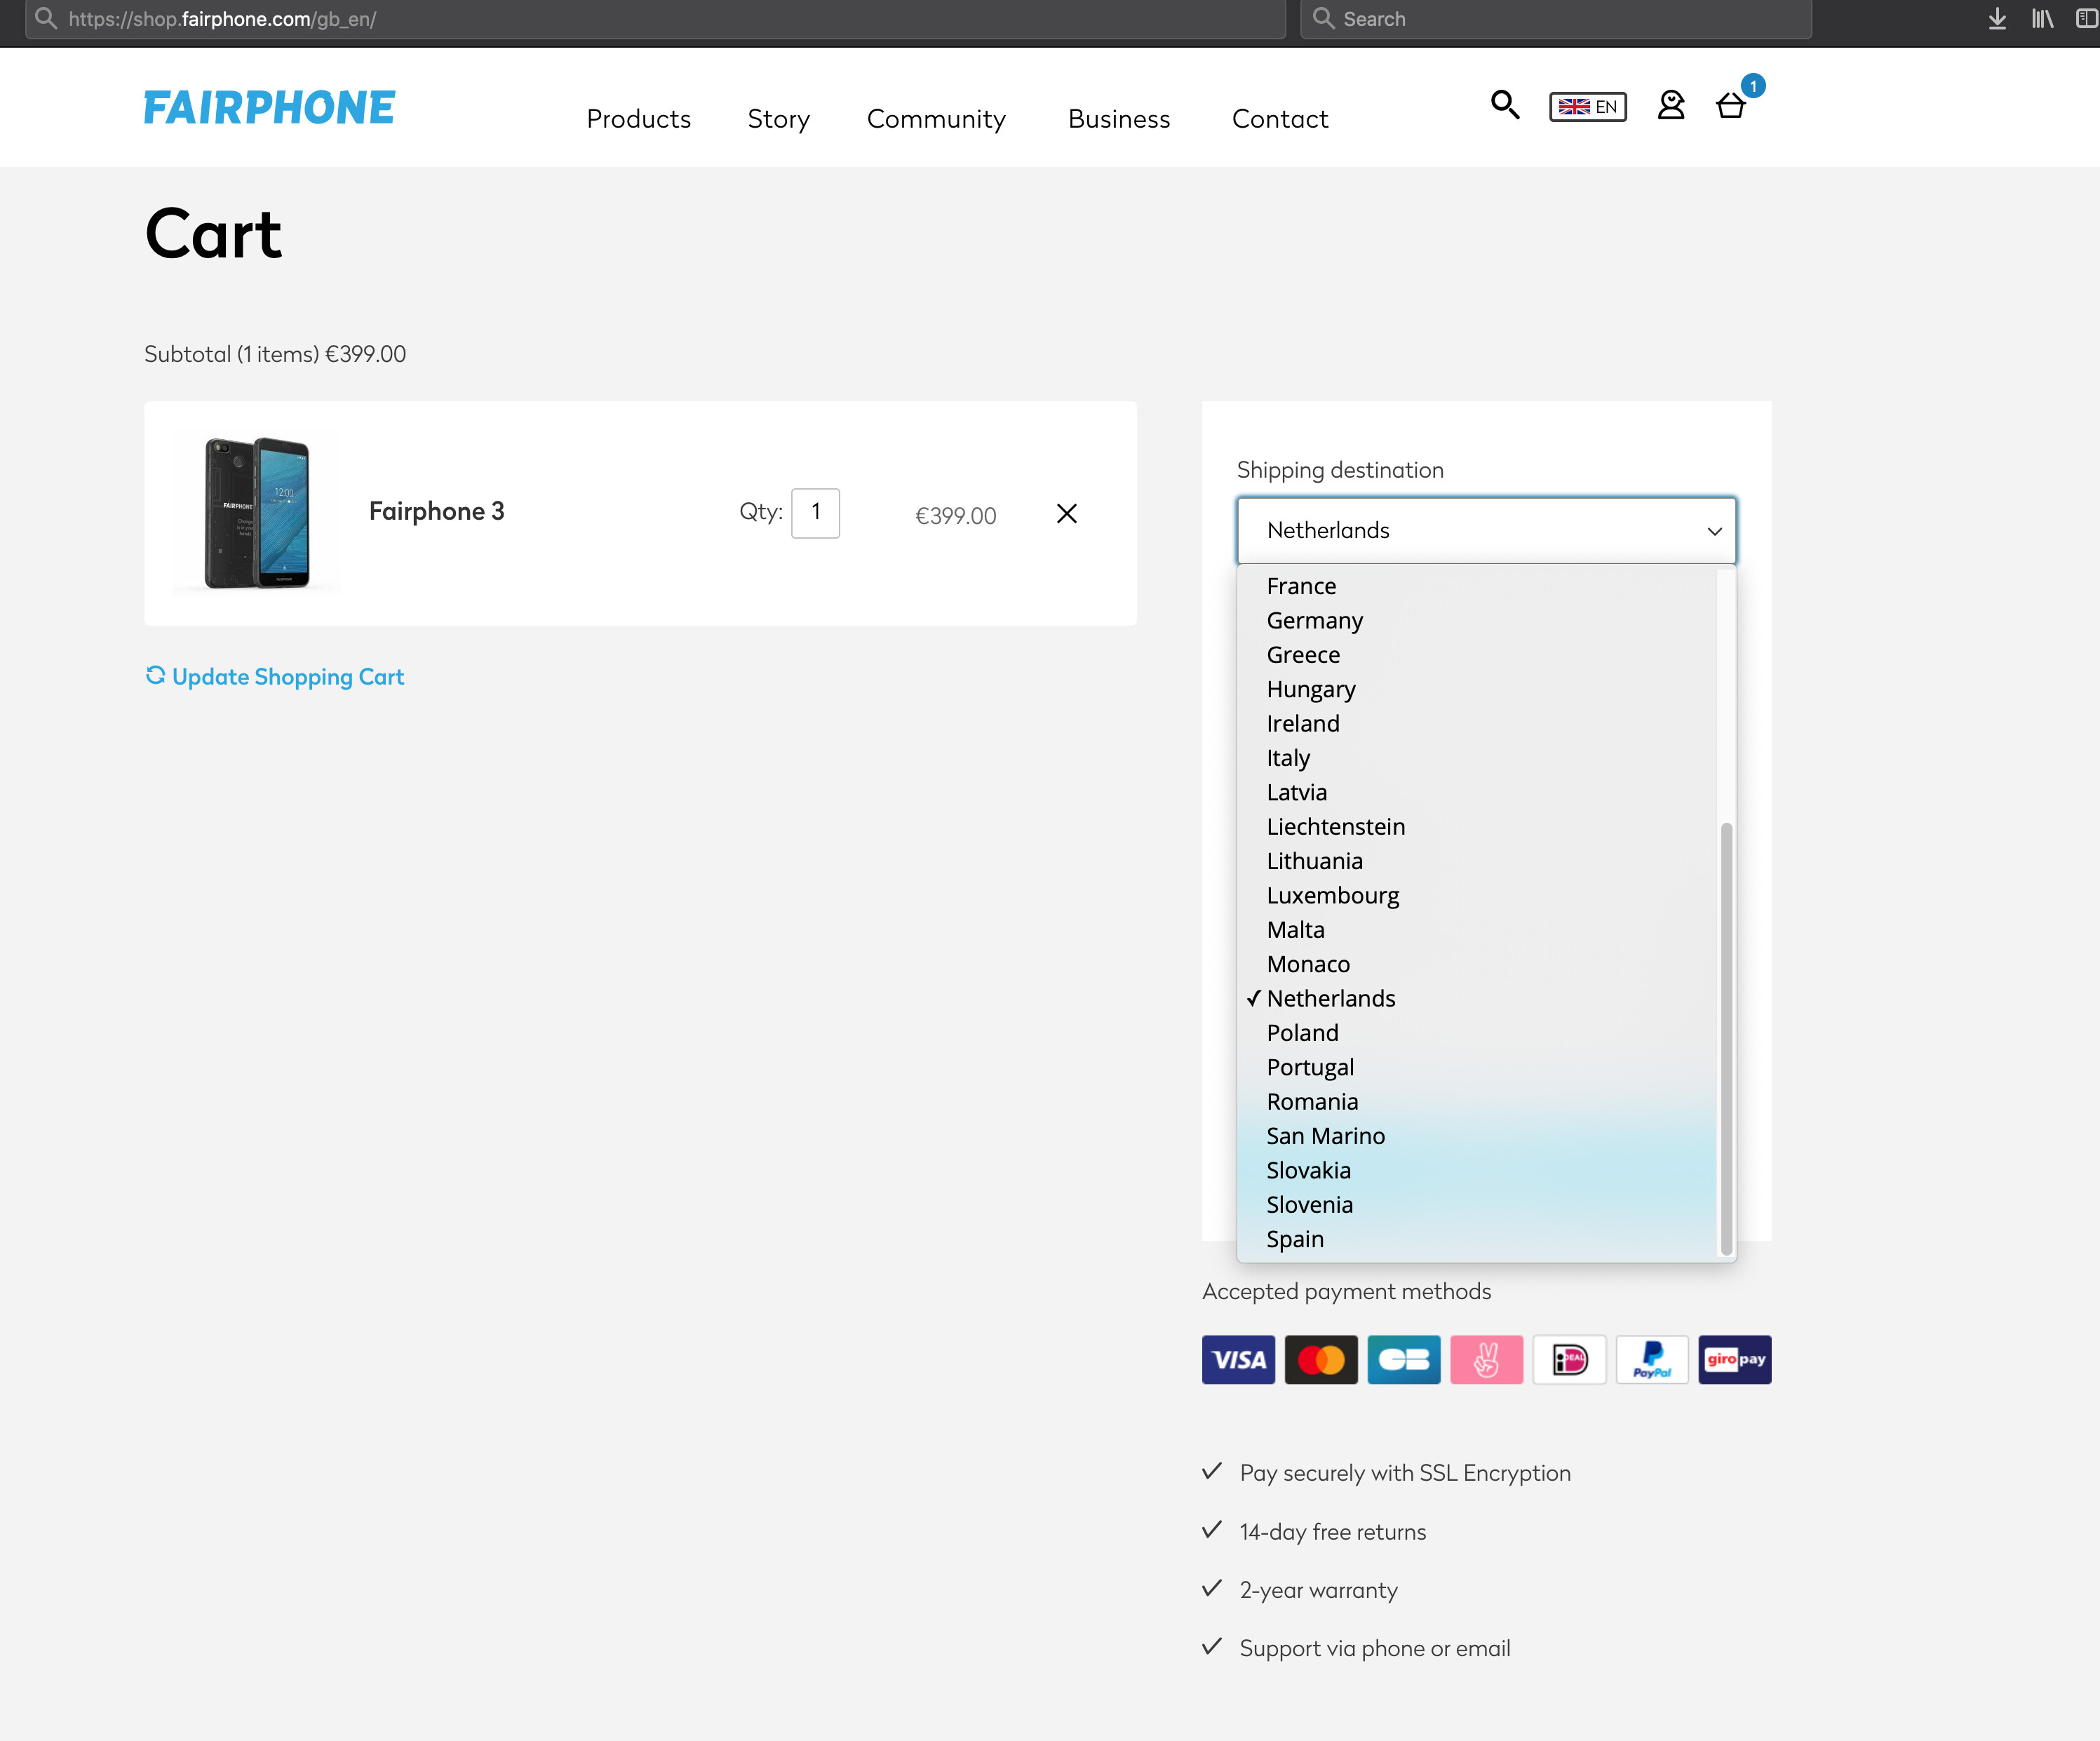Click the refresh icon beside Update Shopping Cart
The height and width of the screenshot is (1741, 2100).
[155, 675]
